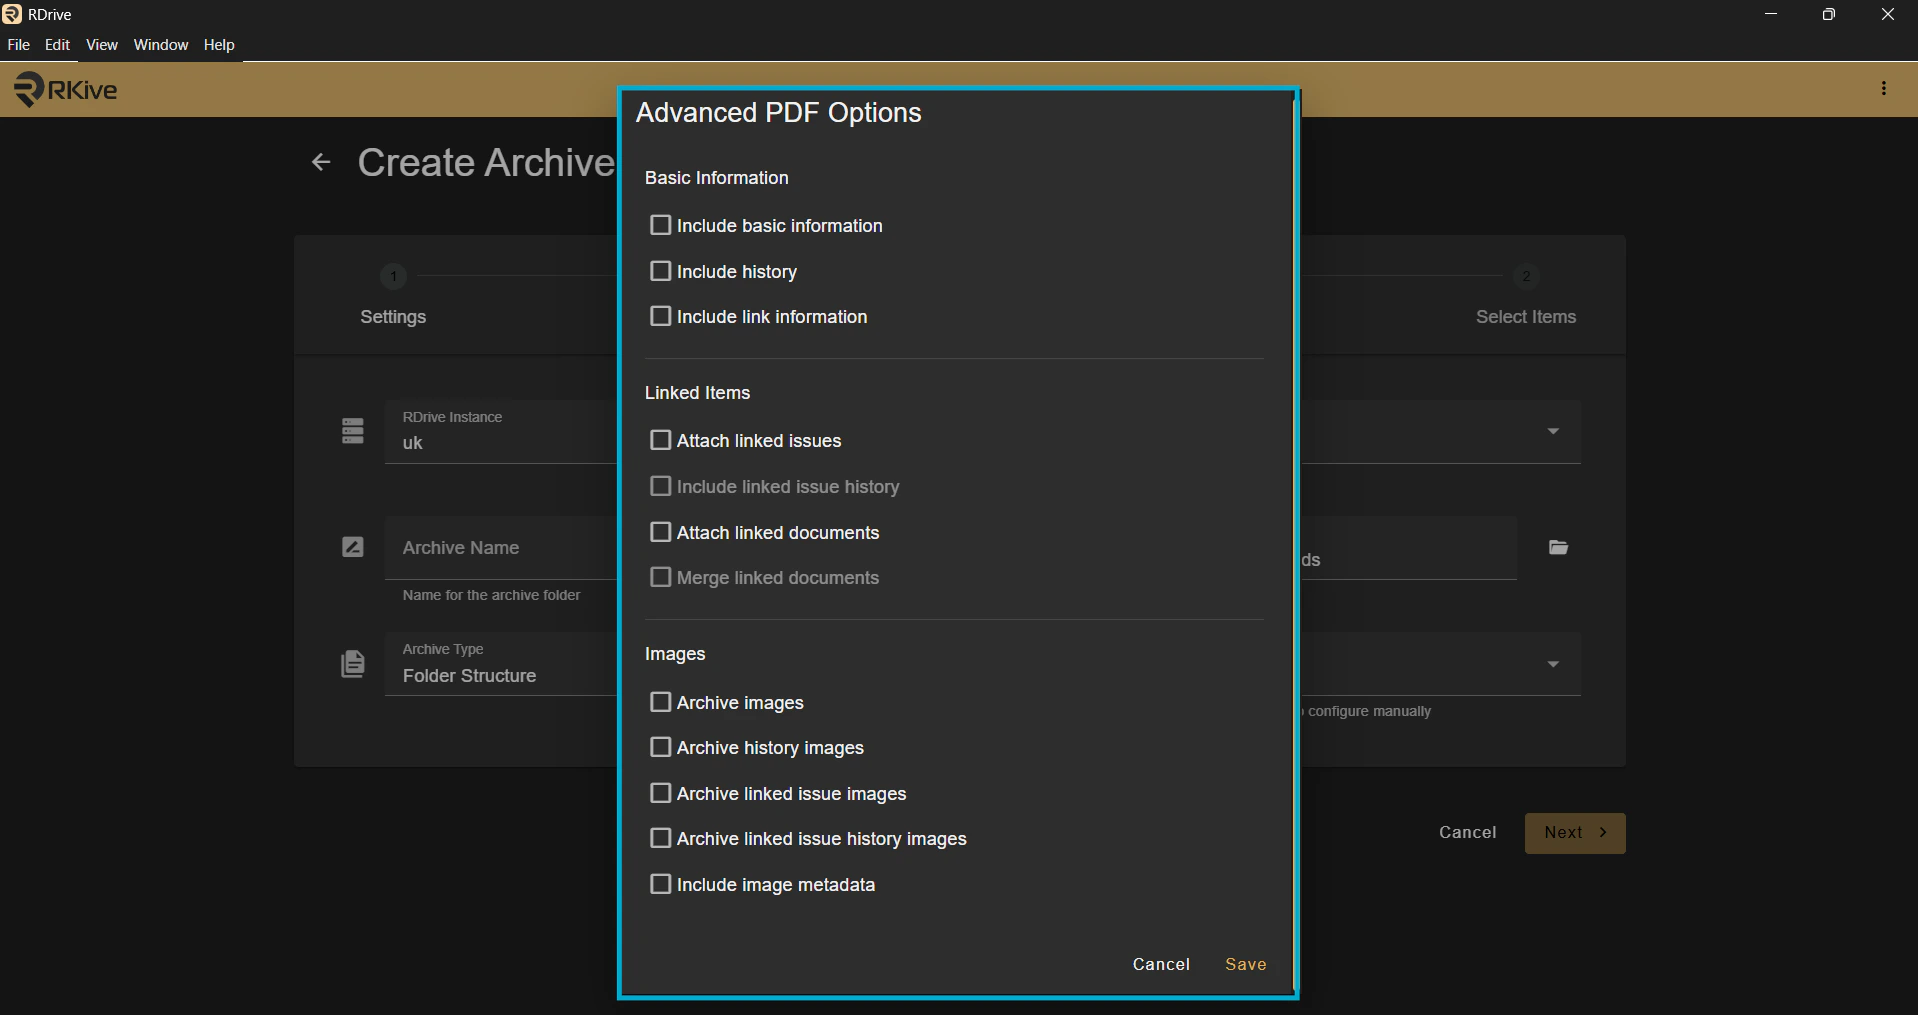Click the RDrive app icon in title bar

(12, 14)
